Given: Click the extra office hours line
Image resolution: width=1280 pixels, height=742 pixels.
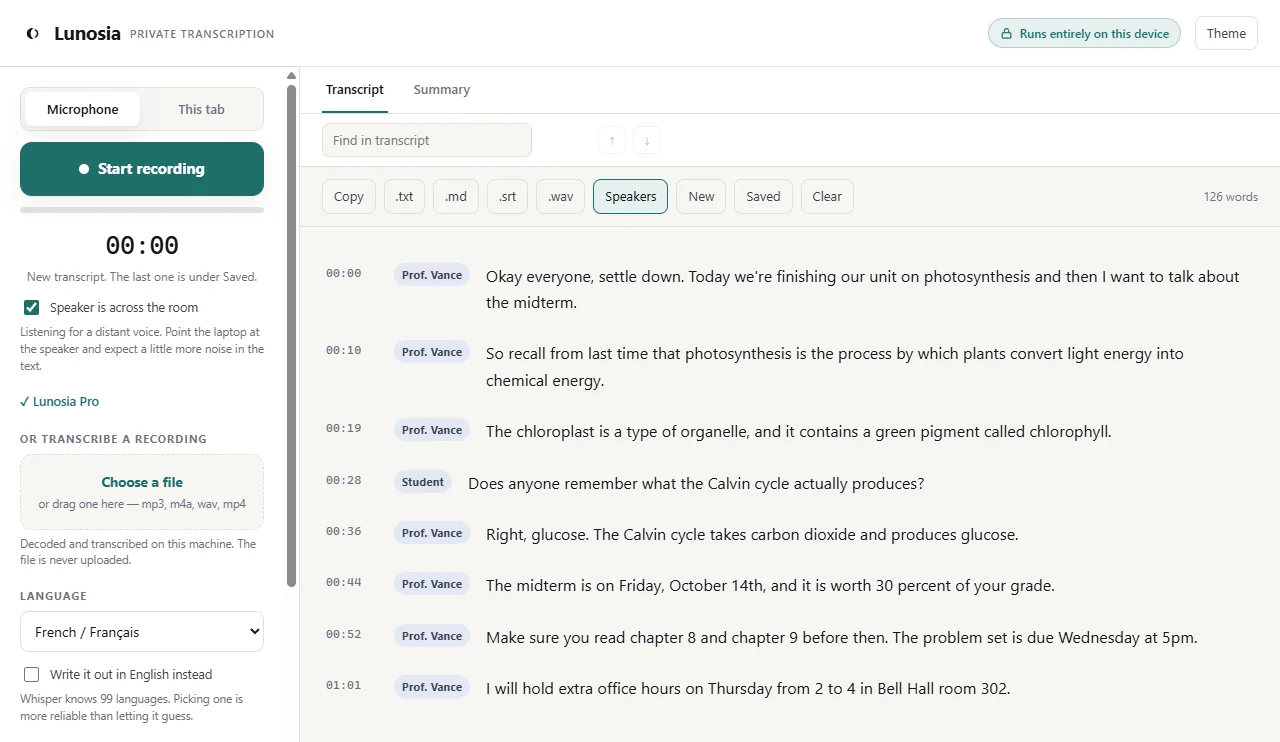Looking at the screenshot, I should [748, 689].
